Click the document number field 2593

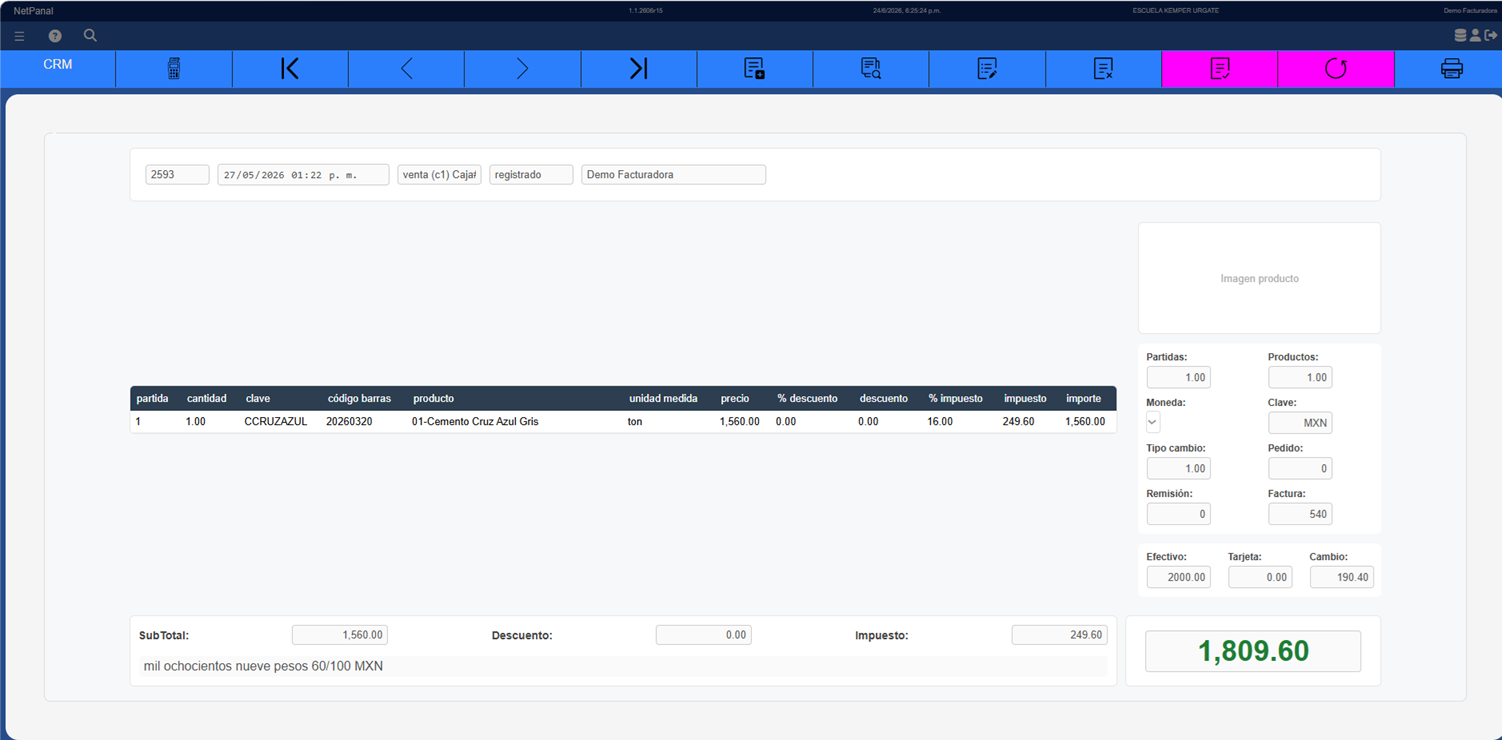point(177,175)
